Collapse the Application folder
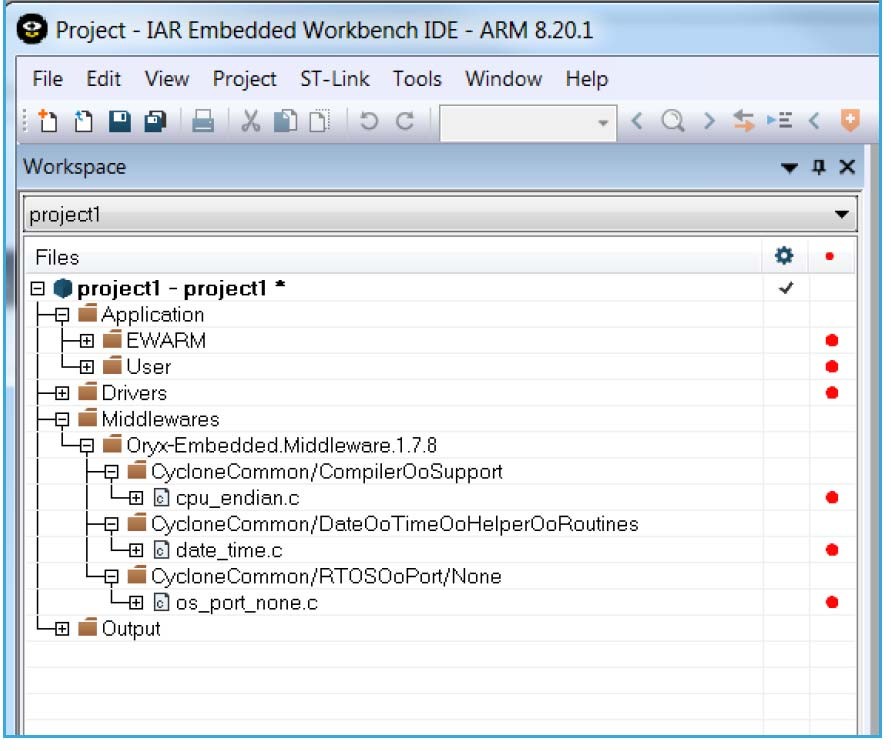This screenshot has width=891, height=751. pos(62,315)
